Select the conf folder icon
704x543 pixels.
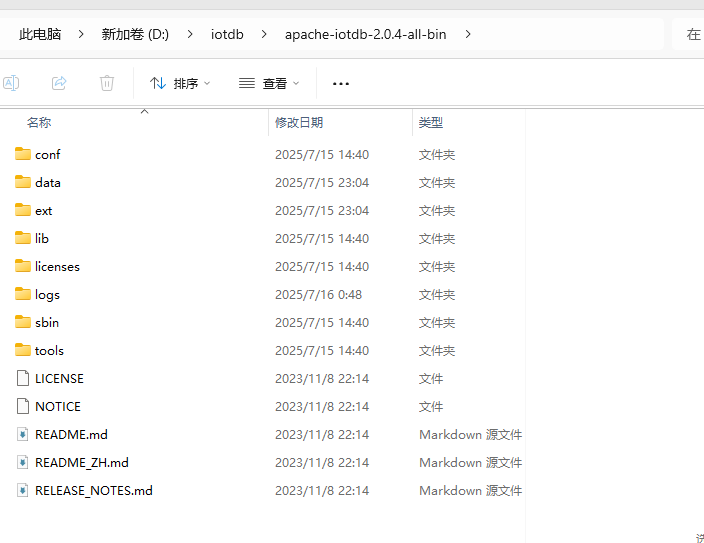(x=23, y=154)
